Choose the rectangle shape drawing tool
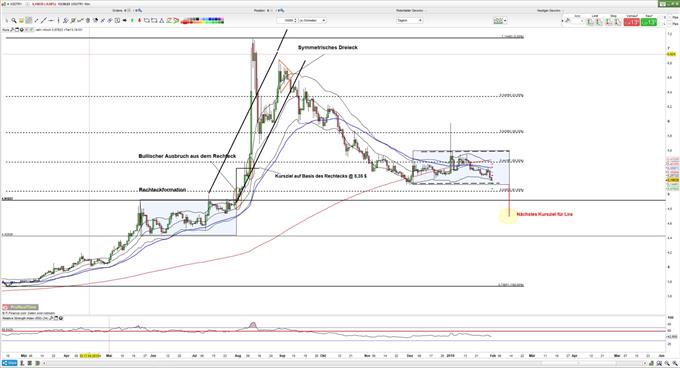 (x=154, y=20)
